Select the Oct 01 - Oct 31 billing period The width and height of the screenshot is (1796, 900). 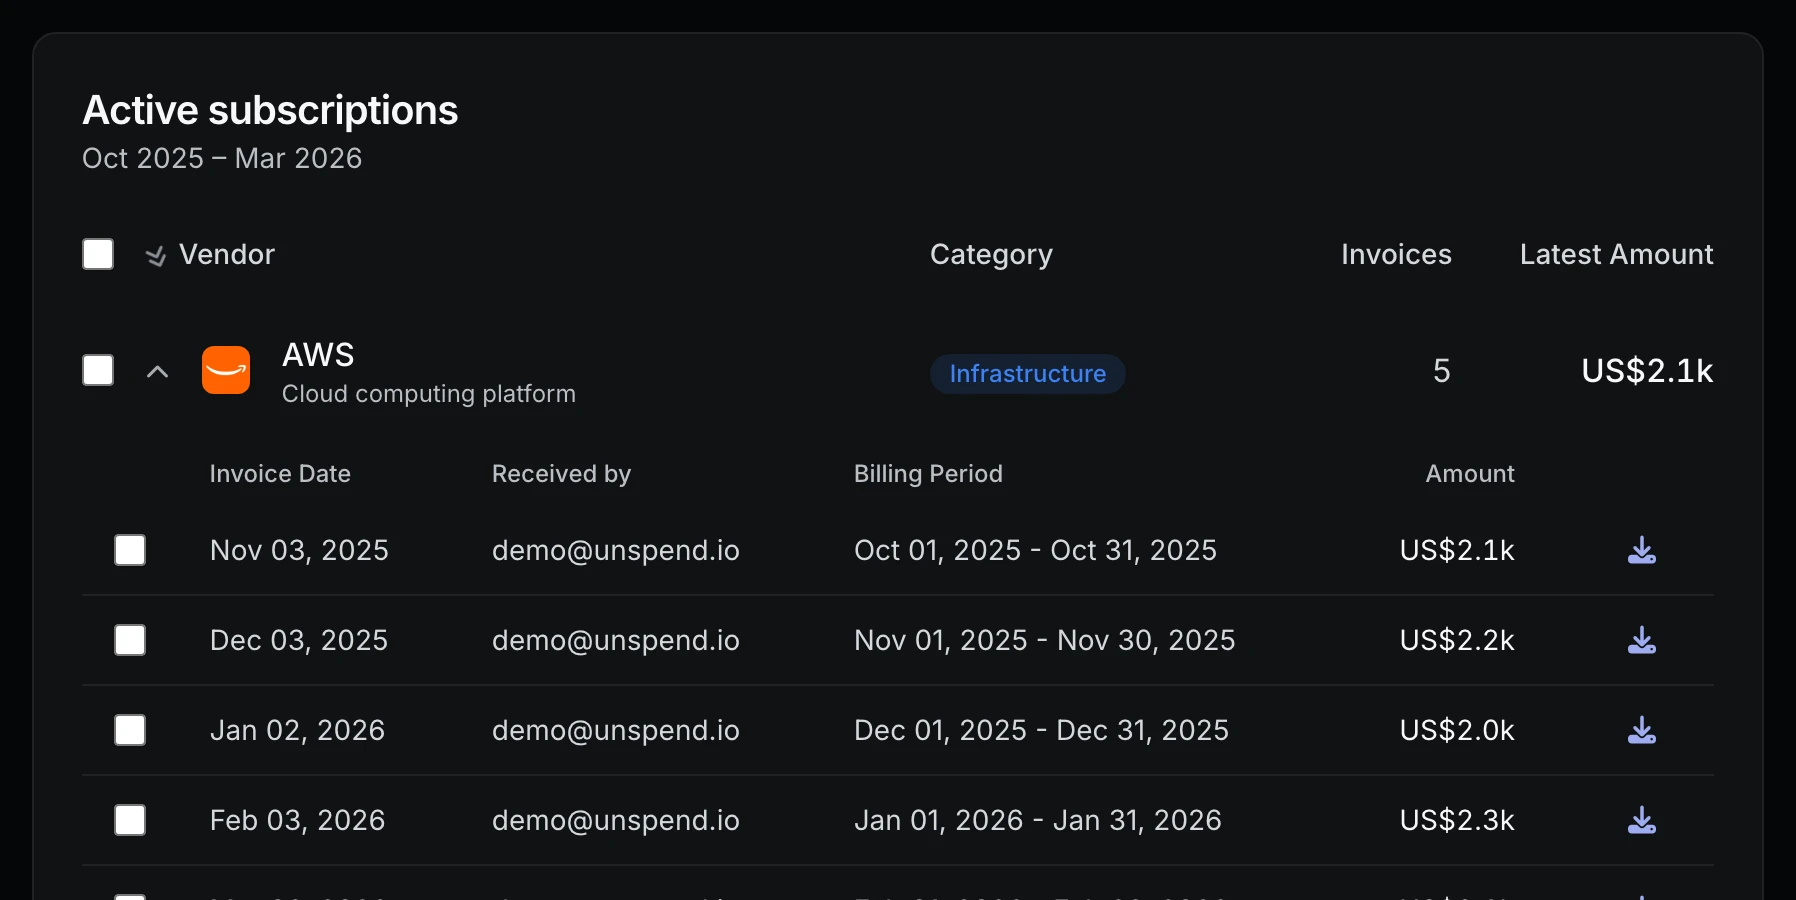(1035, 549)
